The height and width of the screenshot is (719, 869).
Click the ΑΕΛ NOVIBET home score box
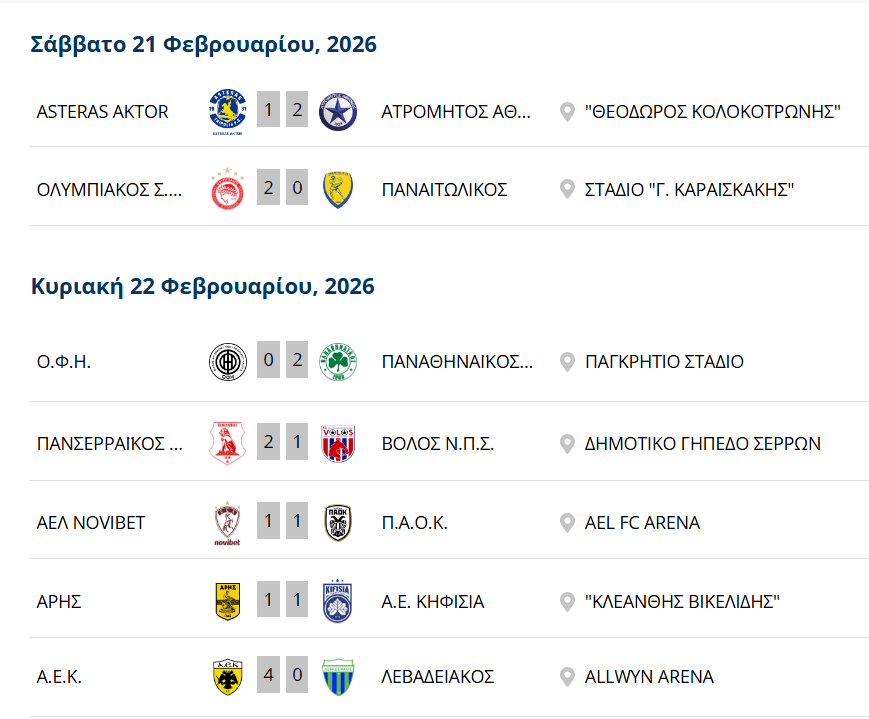268,521
